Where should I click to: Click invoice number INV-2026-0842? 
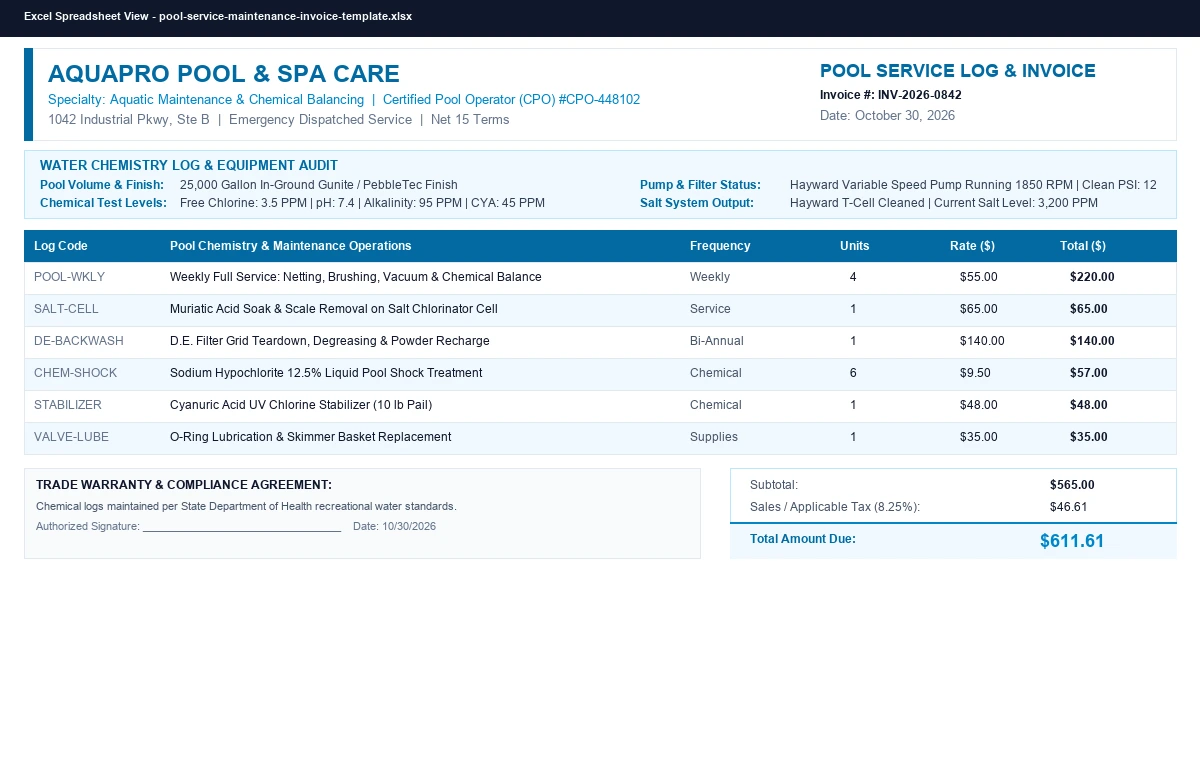point(891,95)
